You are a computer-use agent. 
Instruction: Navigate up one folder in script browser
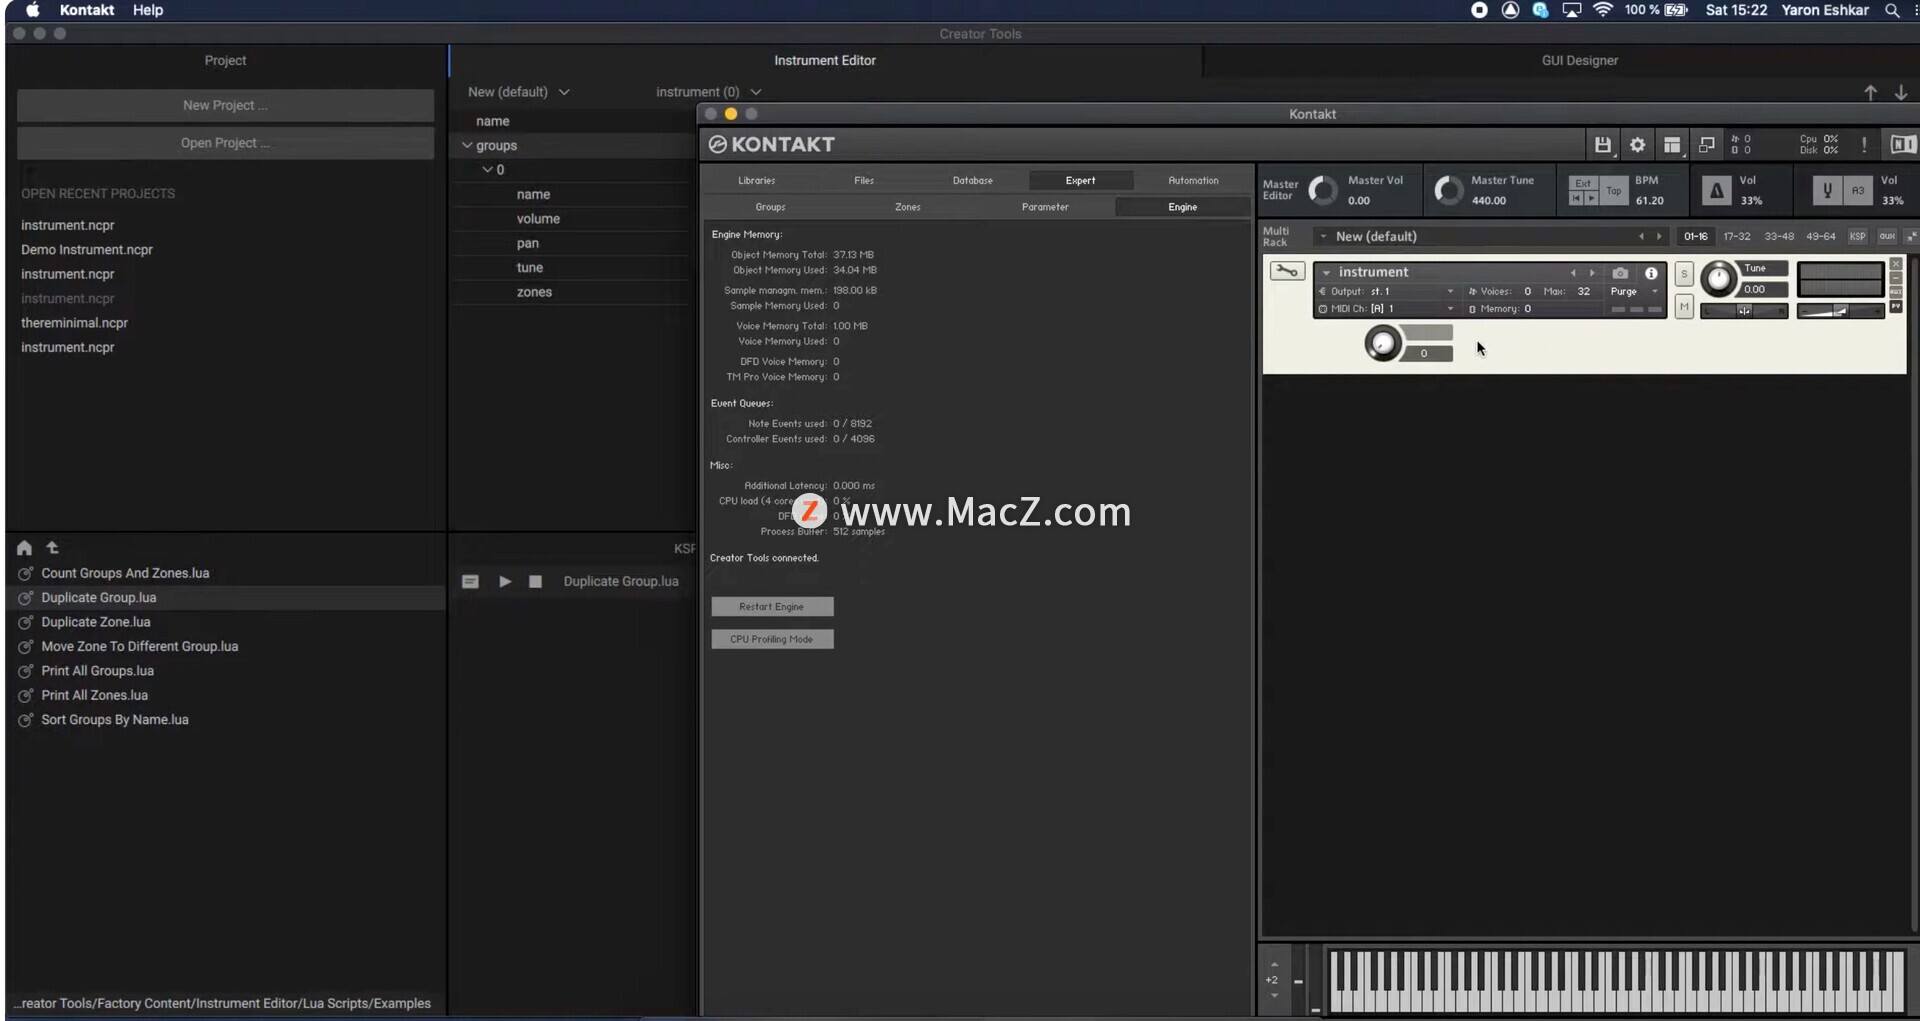coord(53,548)
